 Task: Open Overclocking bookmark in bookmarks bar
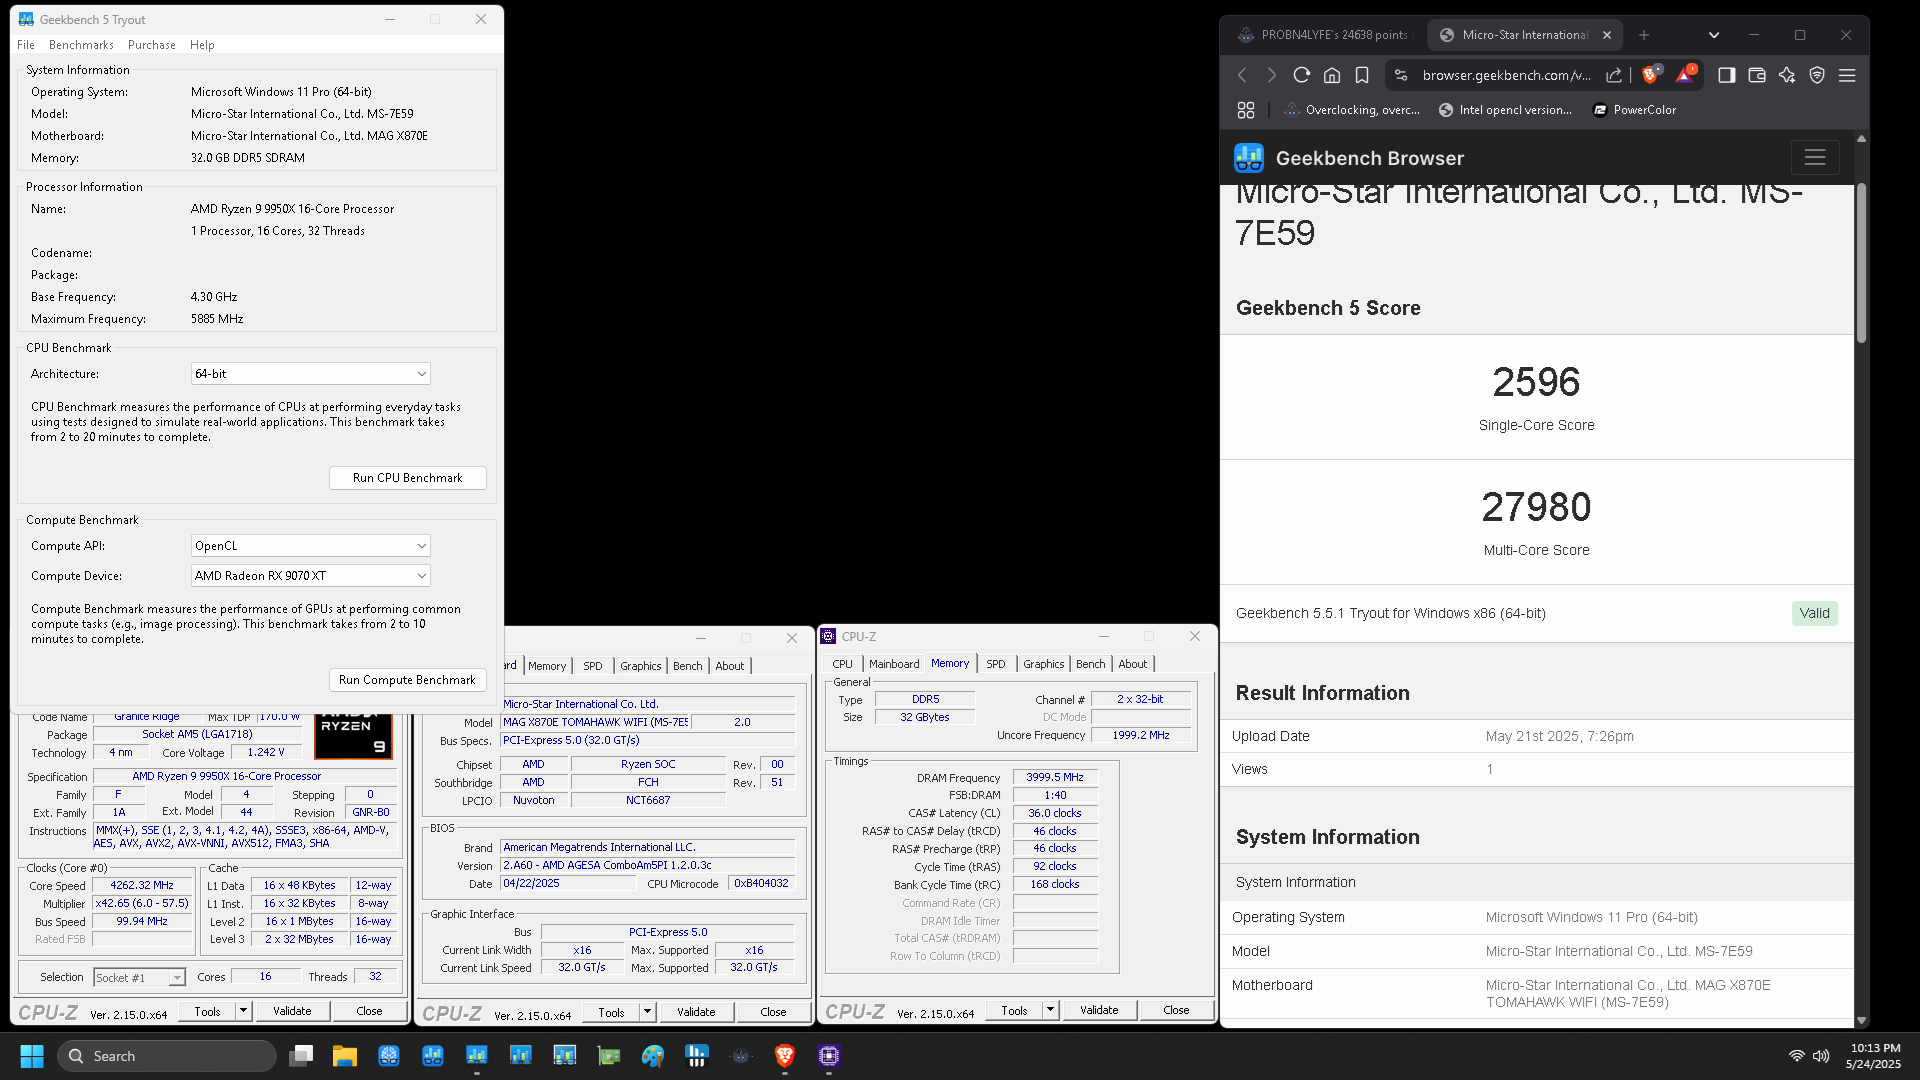click(1352, 110)
